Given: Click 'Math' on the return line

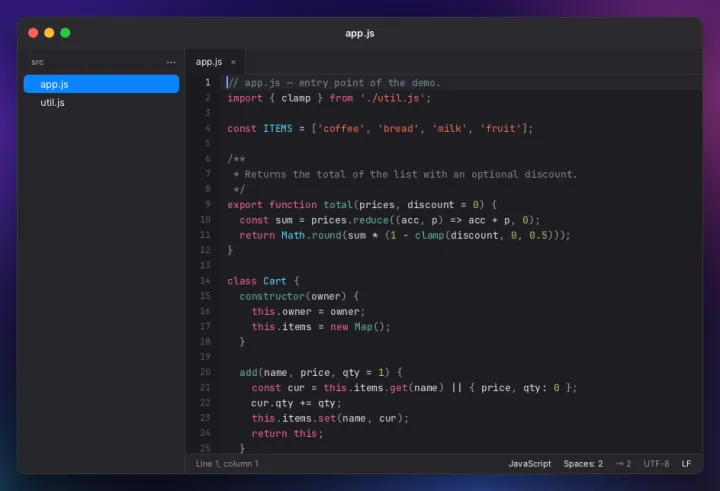Looking at the screenshot, I should click(x=293, y=235).
